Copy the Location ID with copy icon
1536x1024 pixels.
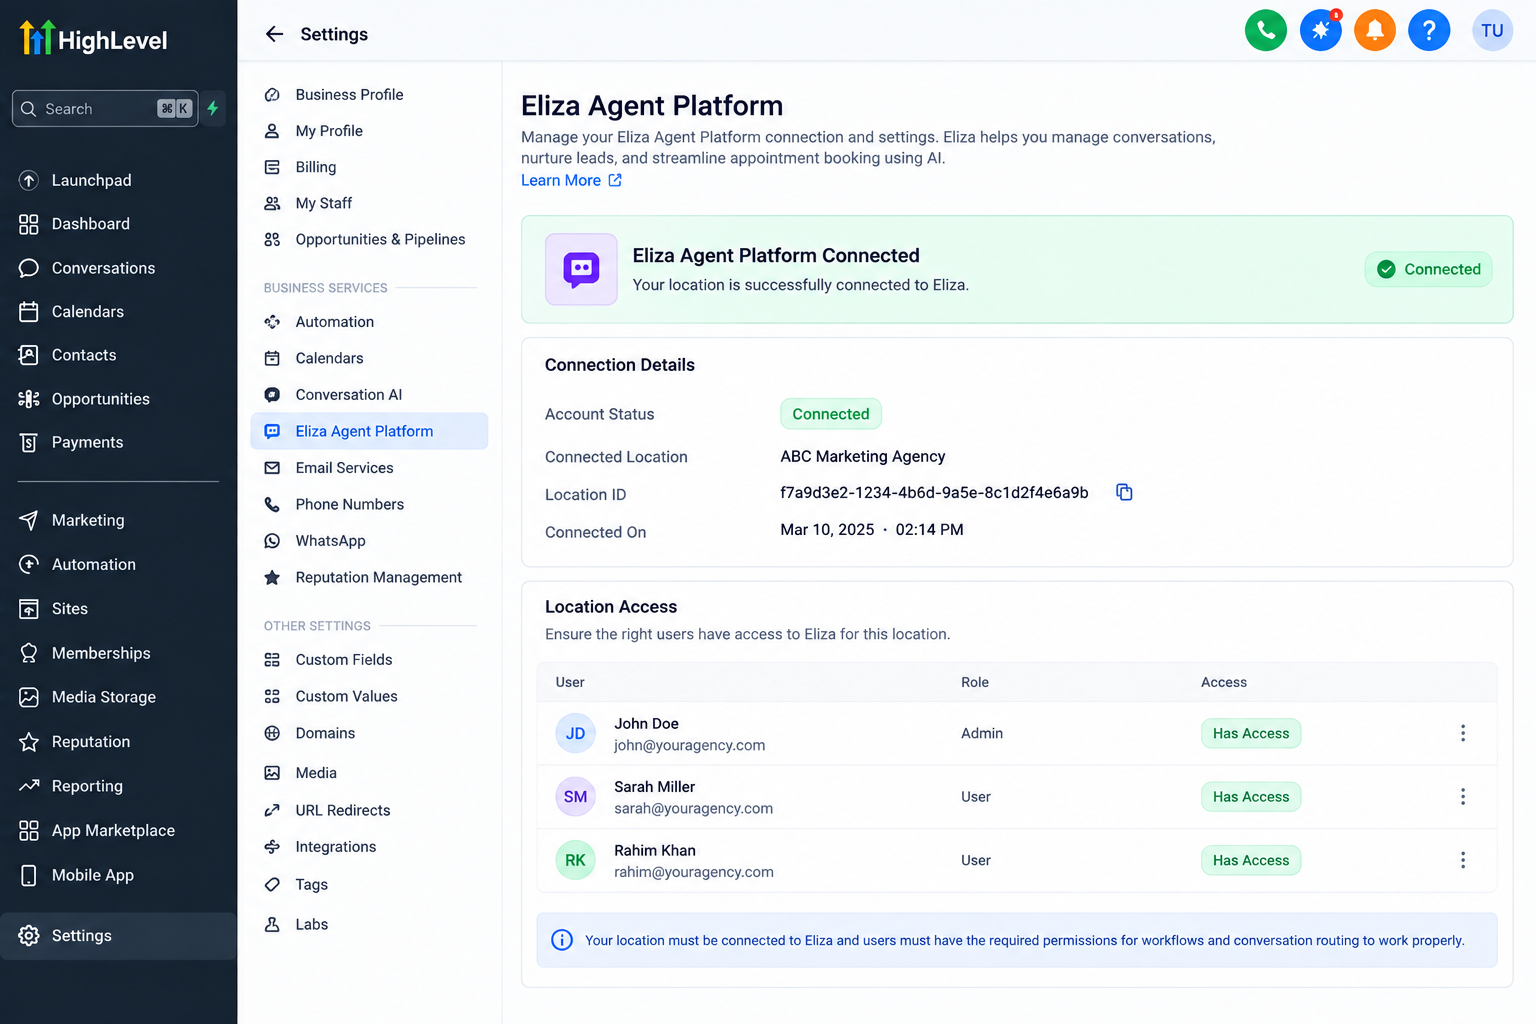(x=1124, y=492)
